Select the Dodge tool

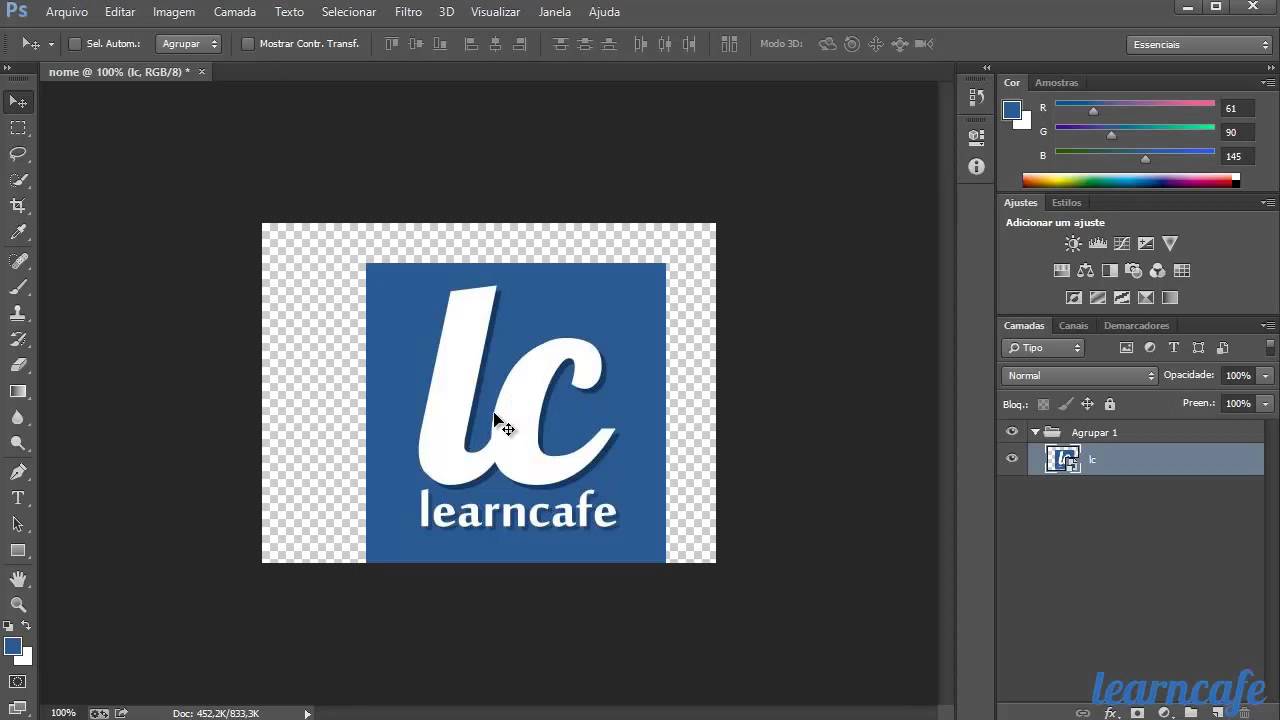click(18, 443)
